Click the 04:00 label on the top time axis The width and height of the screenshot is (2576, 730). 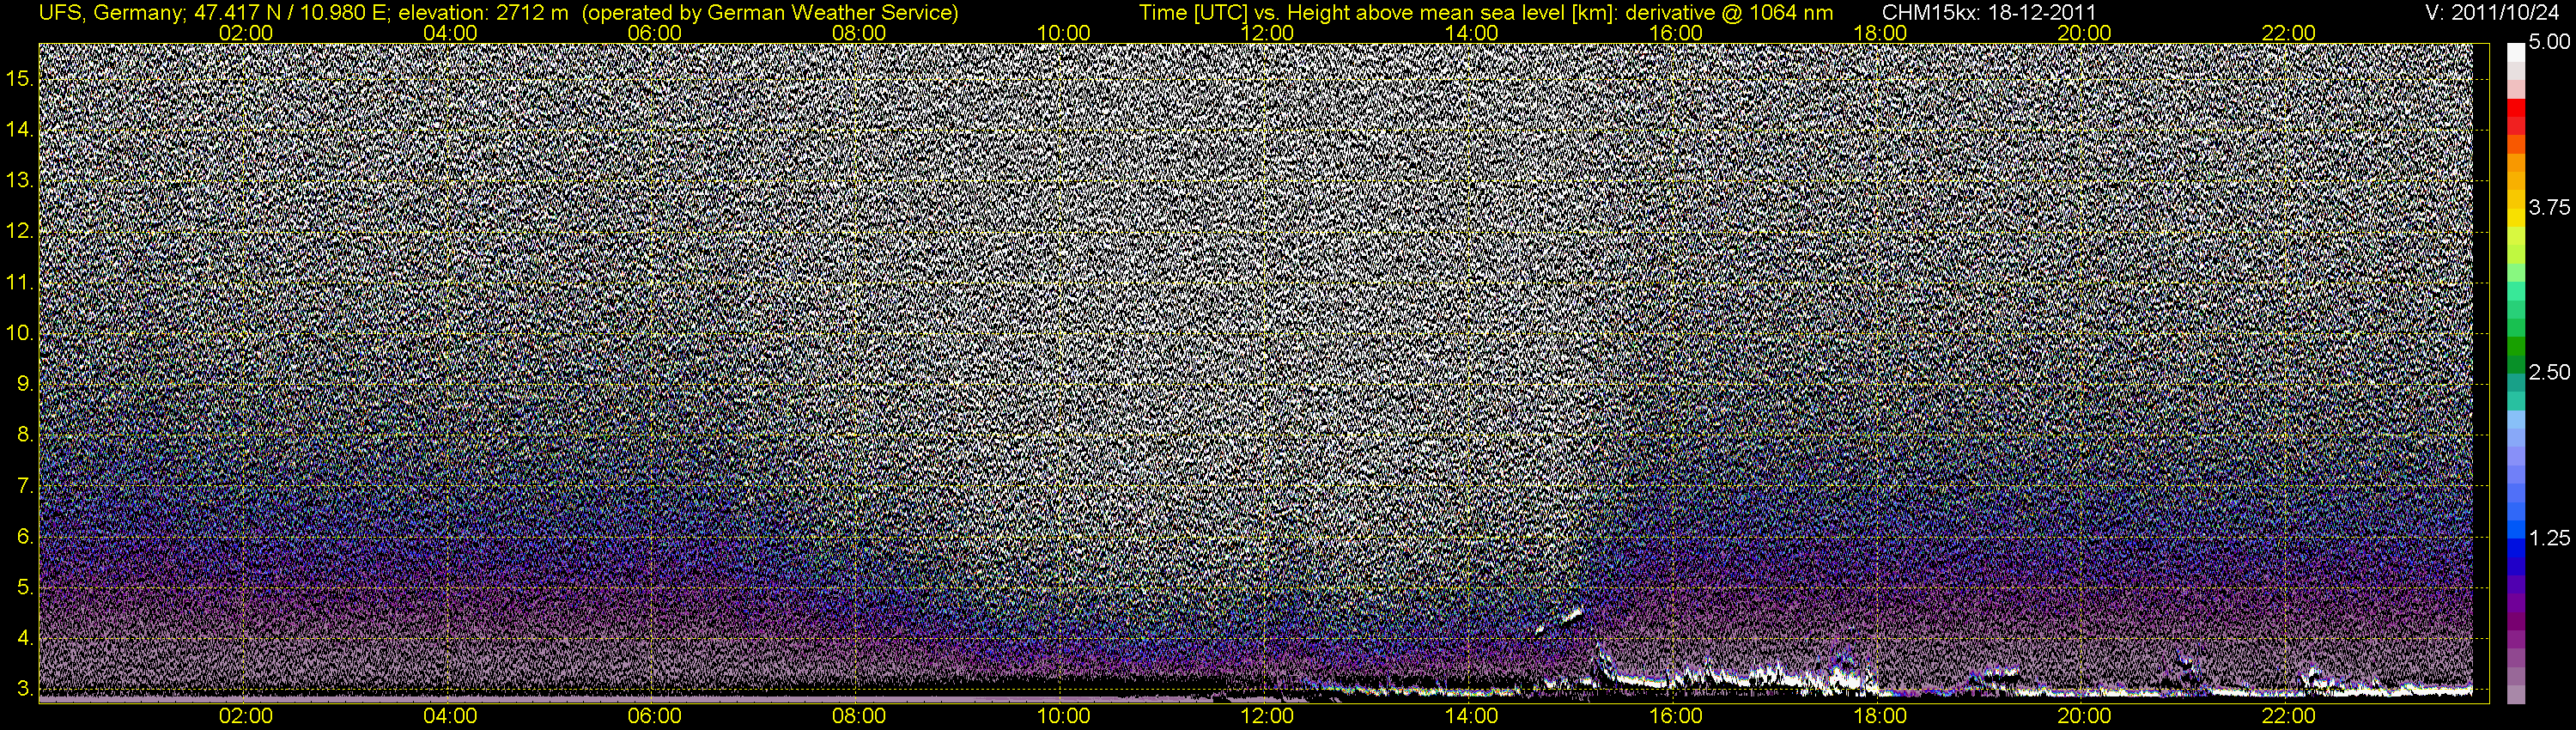(x=450, y=33)
